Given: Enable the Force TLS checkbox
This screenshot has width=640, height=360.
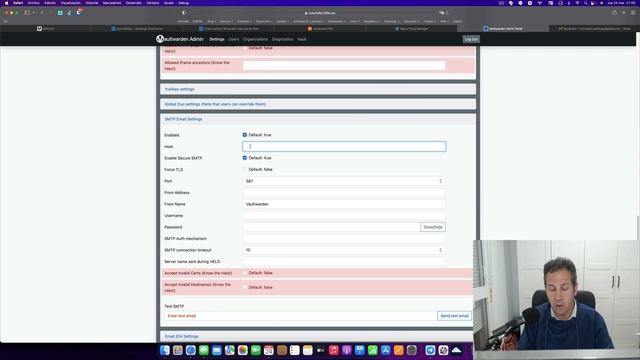Looking at the screenshot, I should pyautogui.click(x=245, y=169).
